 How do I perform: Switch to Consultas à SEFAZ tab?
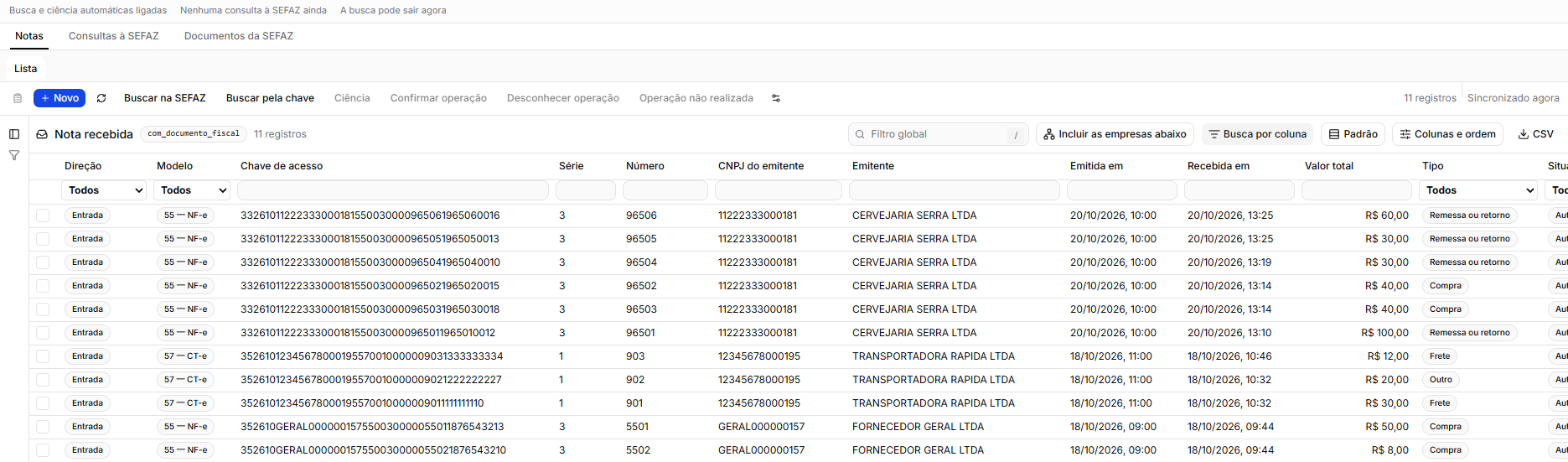[x=114, y=36]
